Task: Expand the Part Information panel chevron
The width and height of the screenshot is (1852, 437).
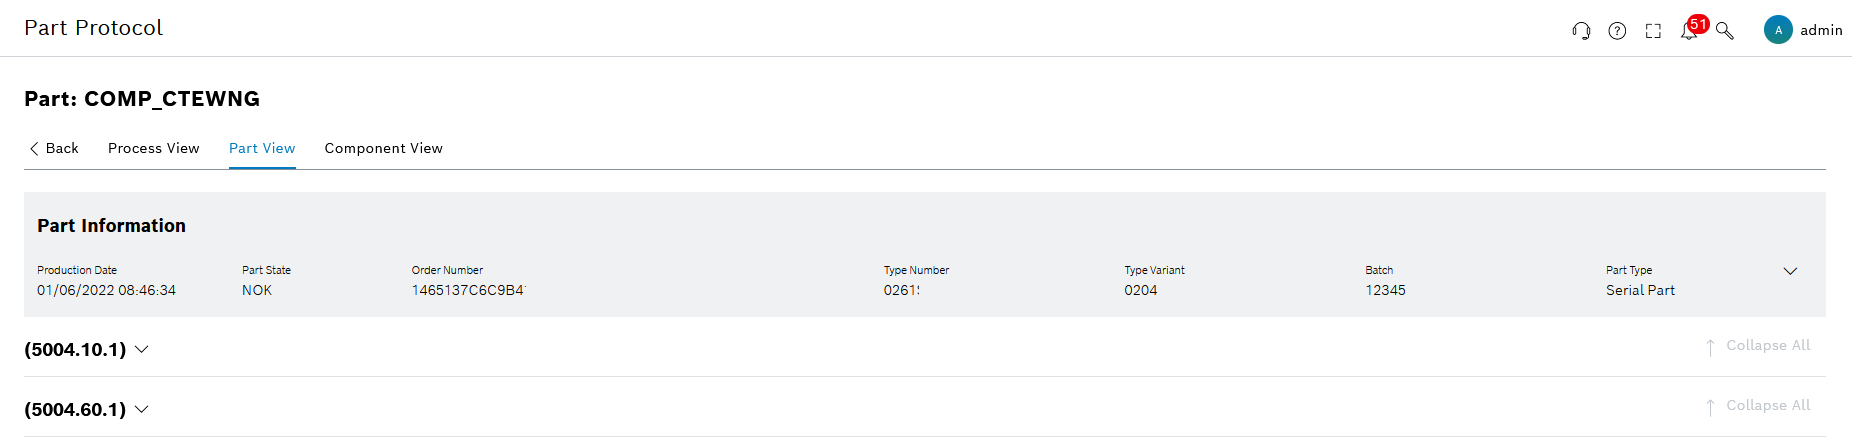Action: coord(1790,271)
